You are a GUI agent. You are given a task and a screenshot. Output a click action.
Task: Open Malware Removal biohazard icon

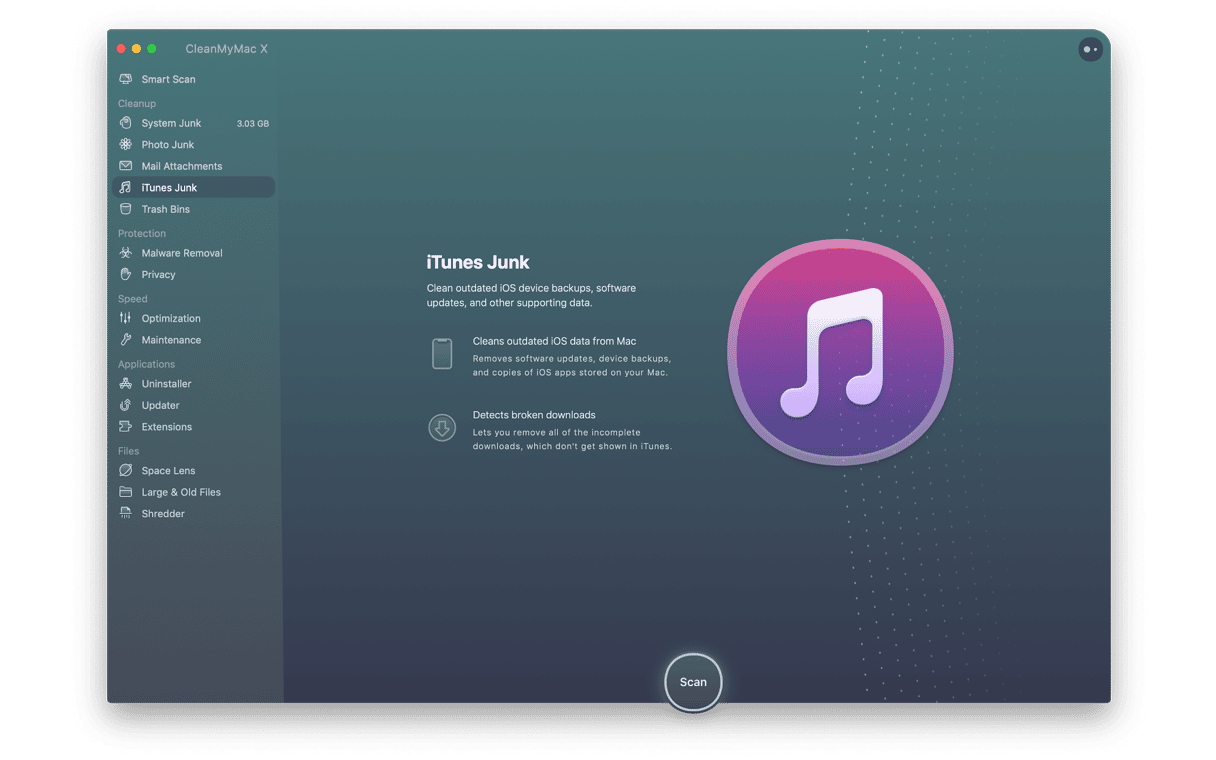125,253
